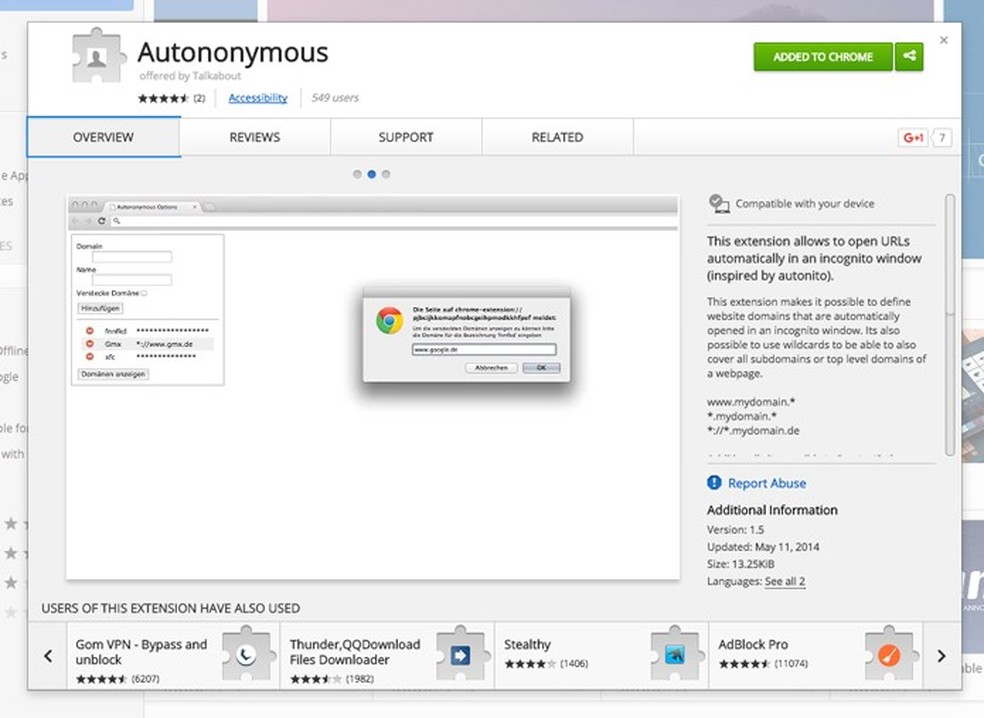Open the Support tab
This screenshot has width=984, height=718.
405,137
